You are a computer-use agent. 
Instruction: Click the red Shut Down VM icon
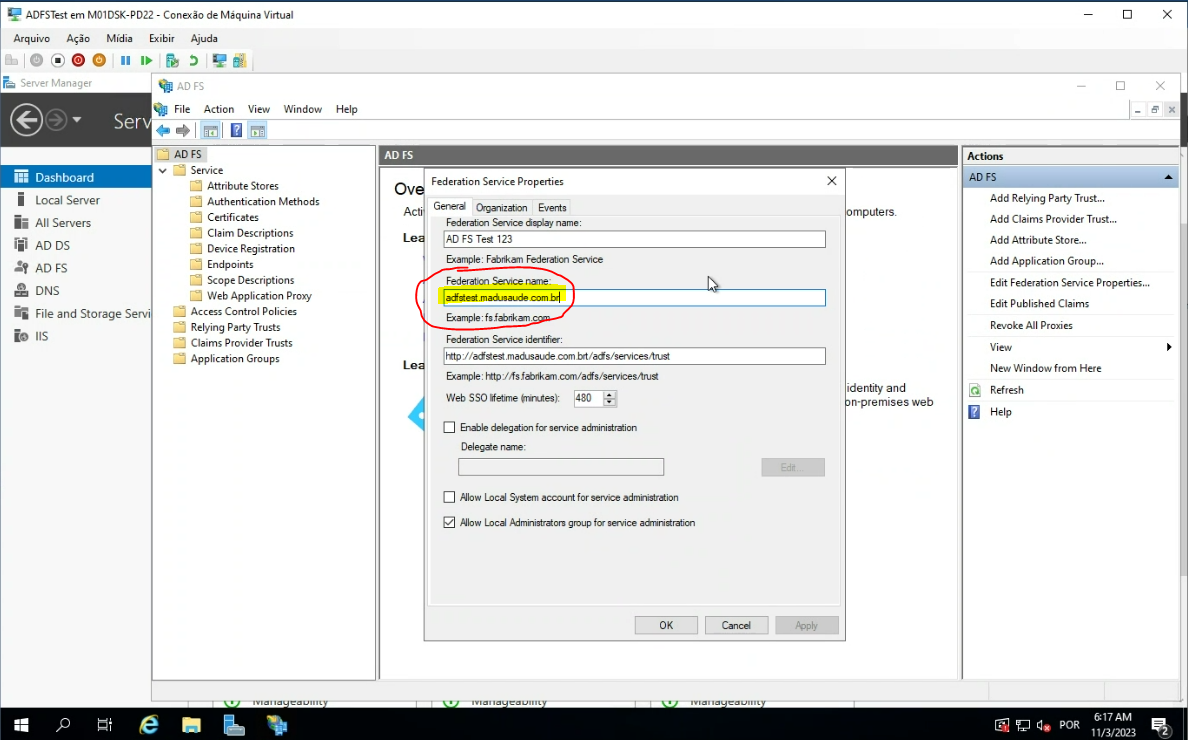tap(78, 61)
